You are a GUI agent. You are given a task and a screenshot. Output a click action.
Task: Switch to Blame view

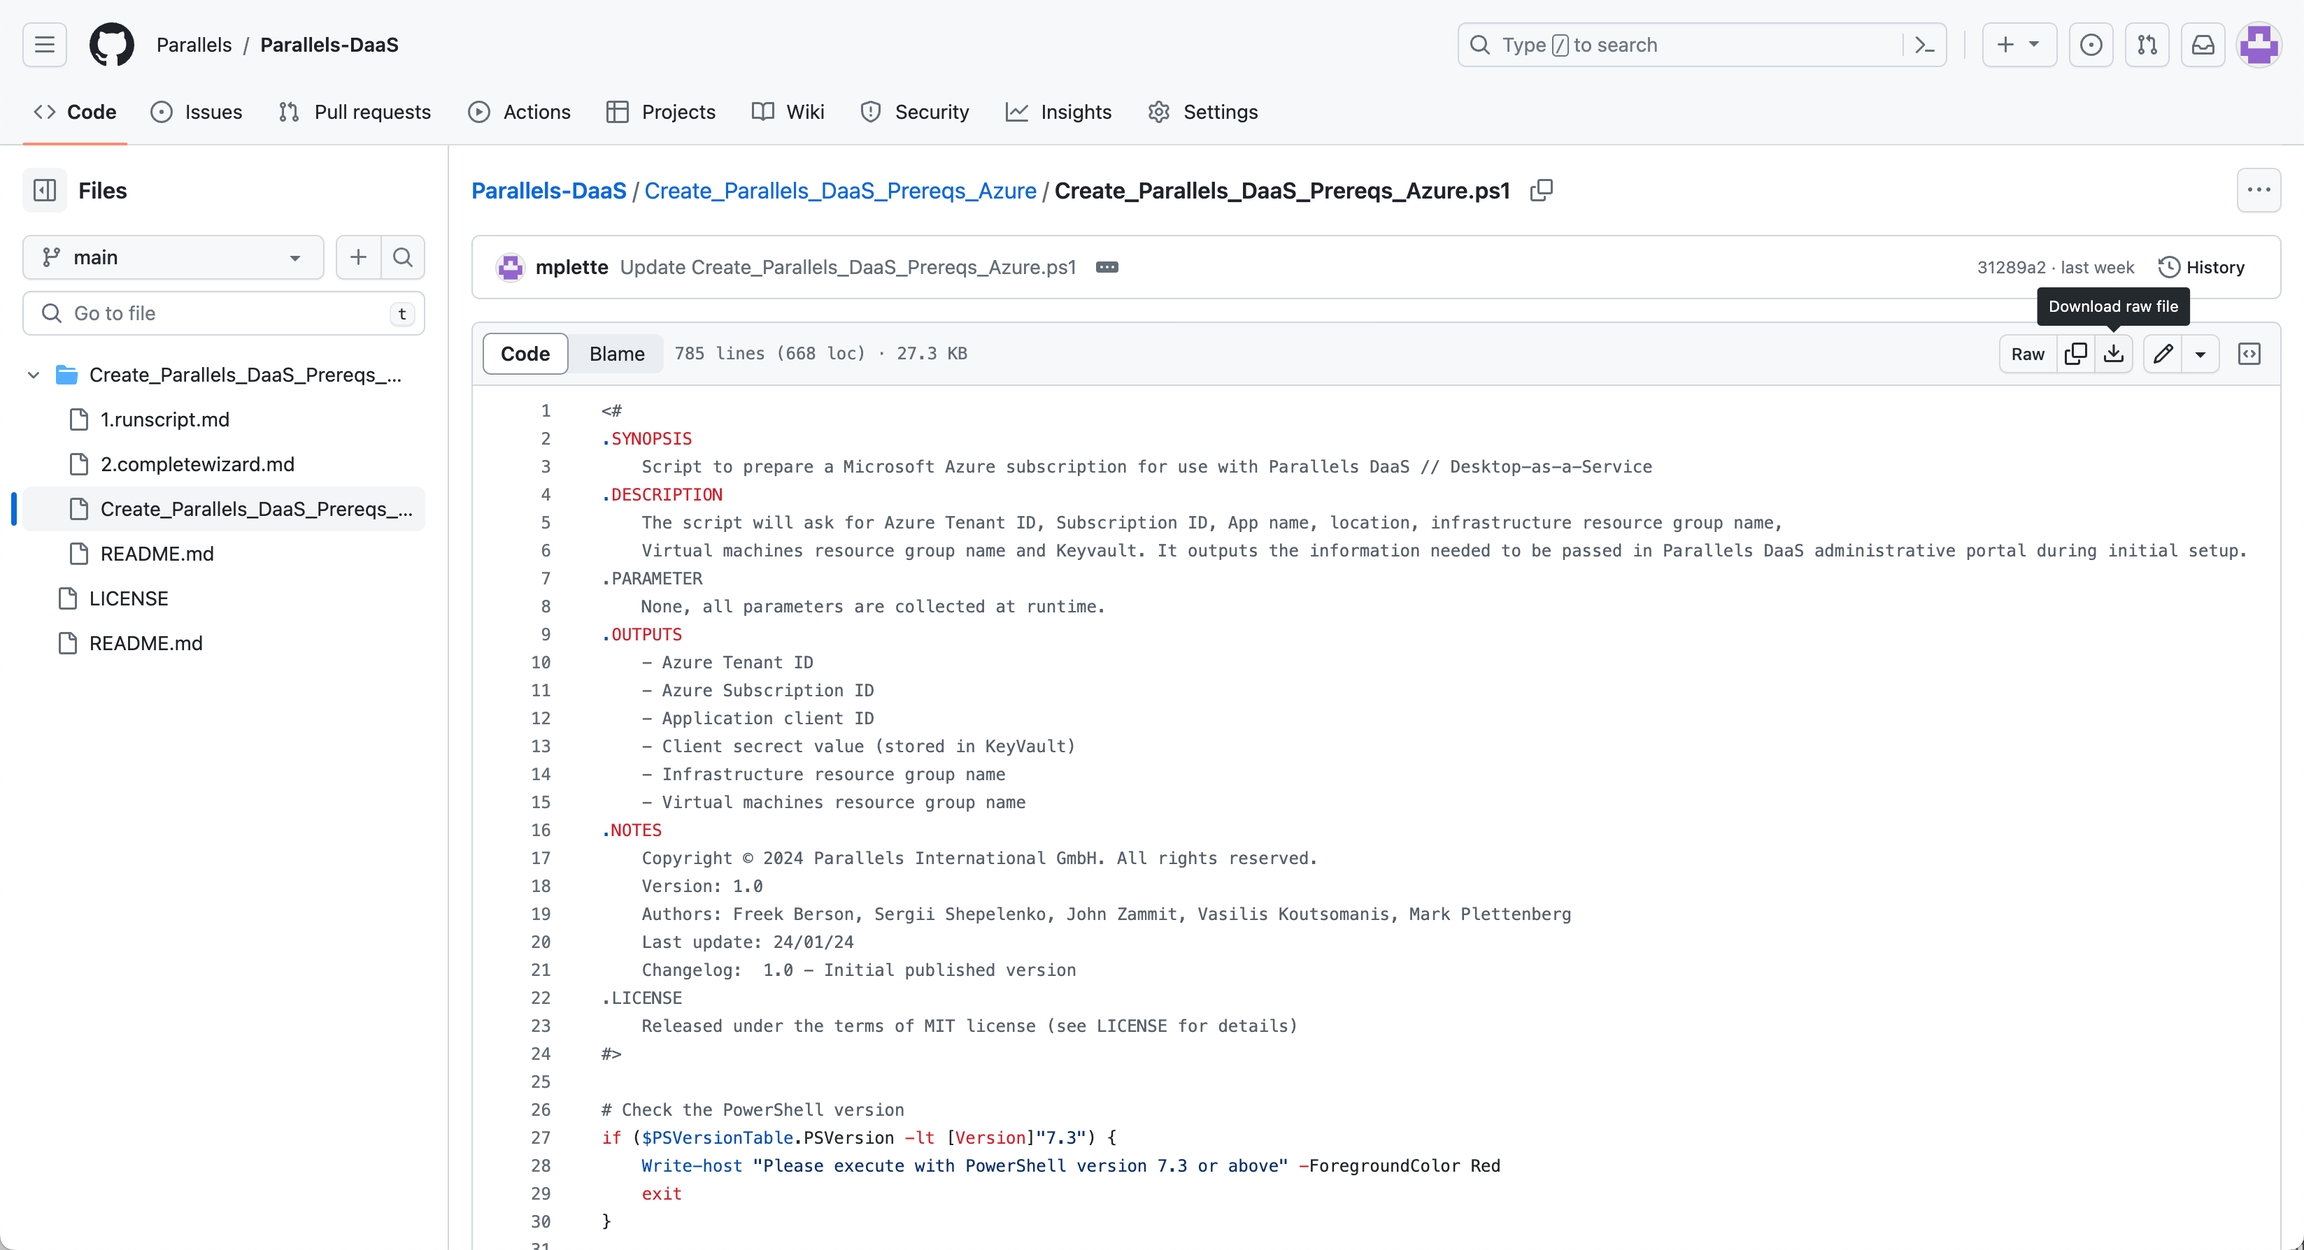pos(616,354)
